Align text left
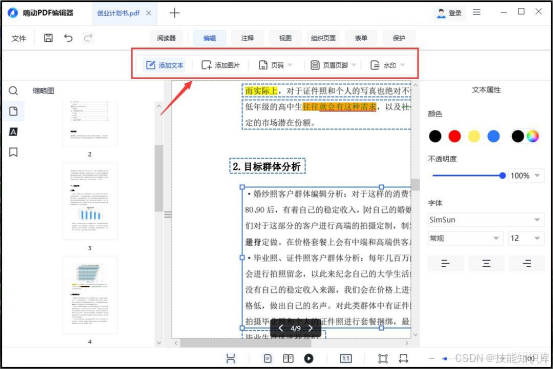The height and width of the screenshot is (369, 553). (446, 264)
